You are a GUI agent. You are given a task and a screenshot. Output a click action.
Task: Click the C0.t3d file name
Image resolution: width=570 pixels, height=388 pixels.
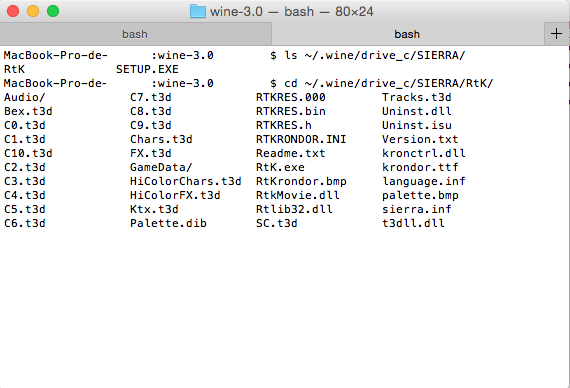point(25,125)
